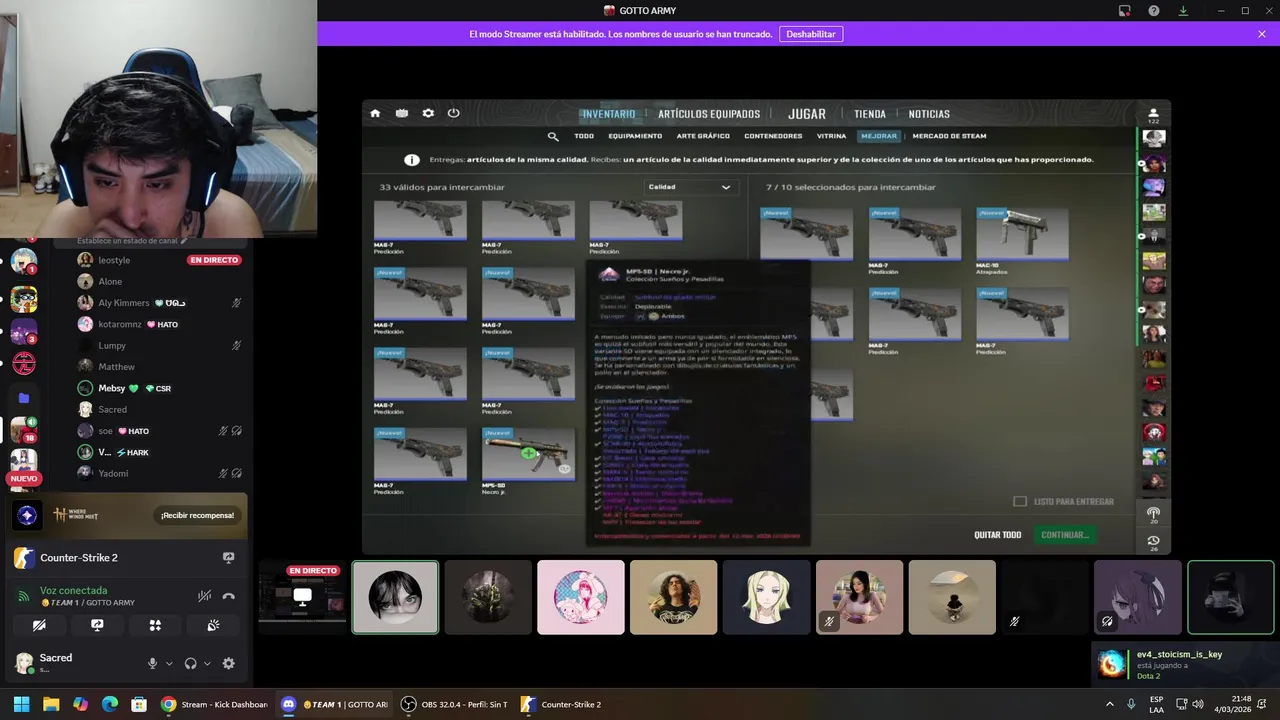Disconnect from the voice channel

click(x=228, y=596)
